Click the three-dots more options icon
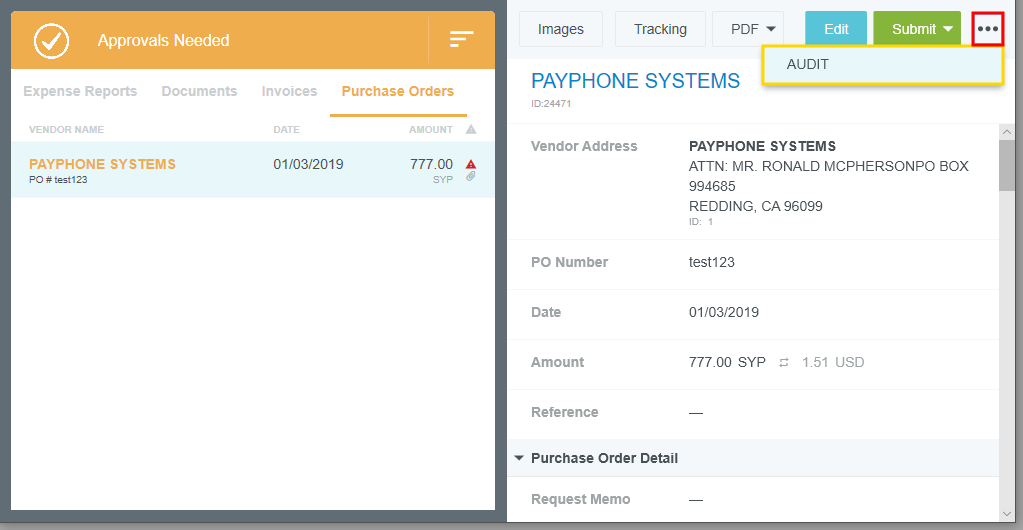Viewport: 1023px width, 530px height. (x=988, y=29)
